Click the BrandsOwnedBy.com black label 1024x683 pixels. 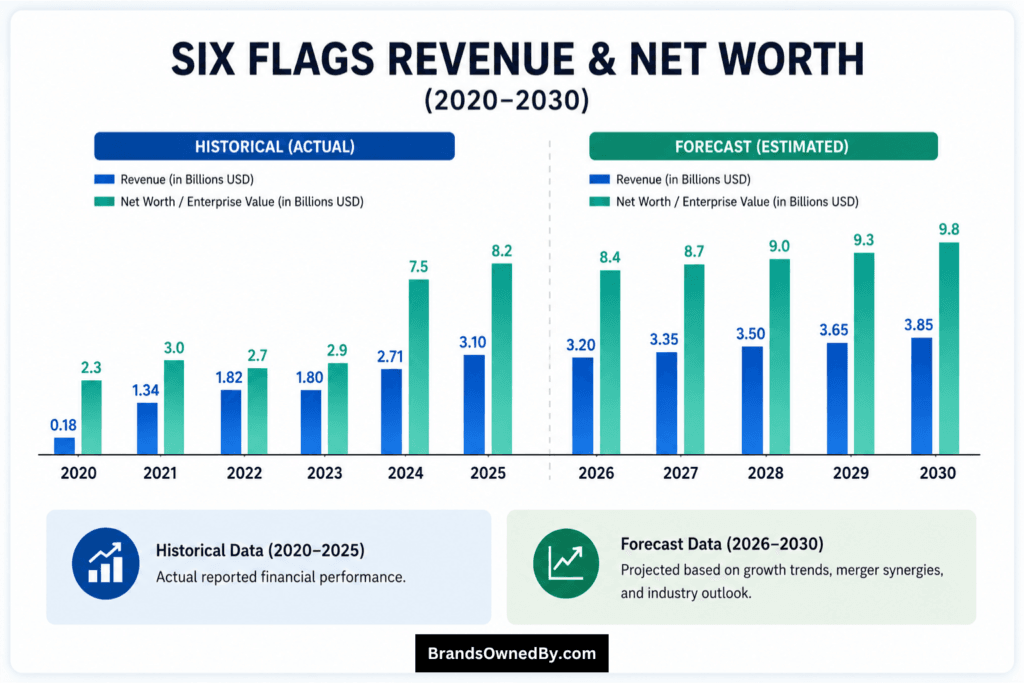[511, 653]
